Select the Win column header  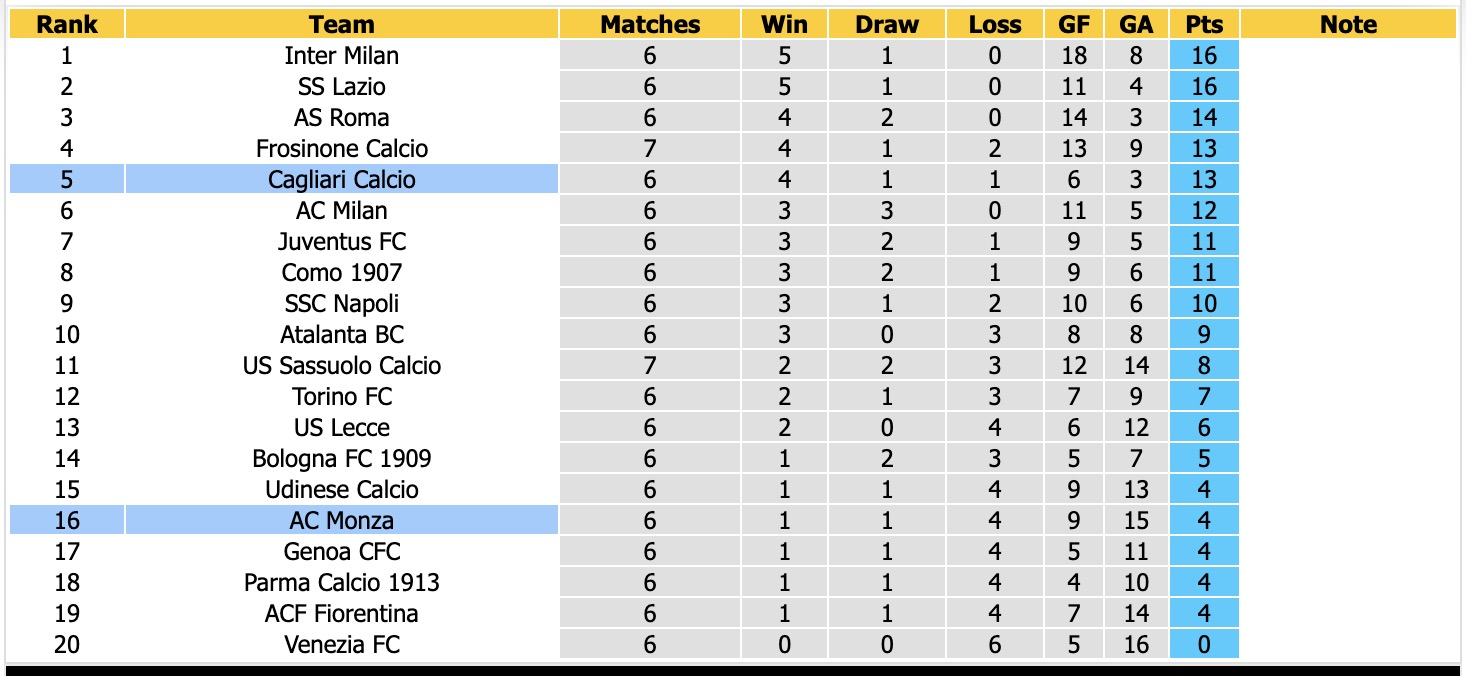pyautogui.click(x=784, y=24)
